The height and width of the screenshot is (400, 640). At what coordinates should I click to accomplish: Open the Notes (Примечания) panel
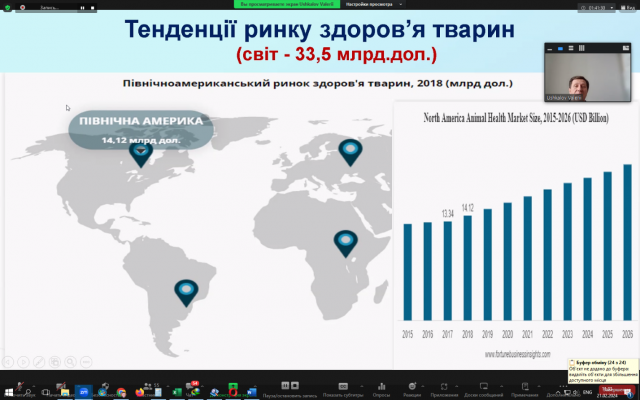coord(524,386)
